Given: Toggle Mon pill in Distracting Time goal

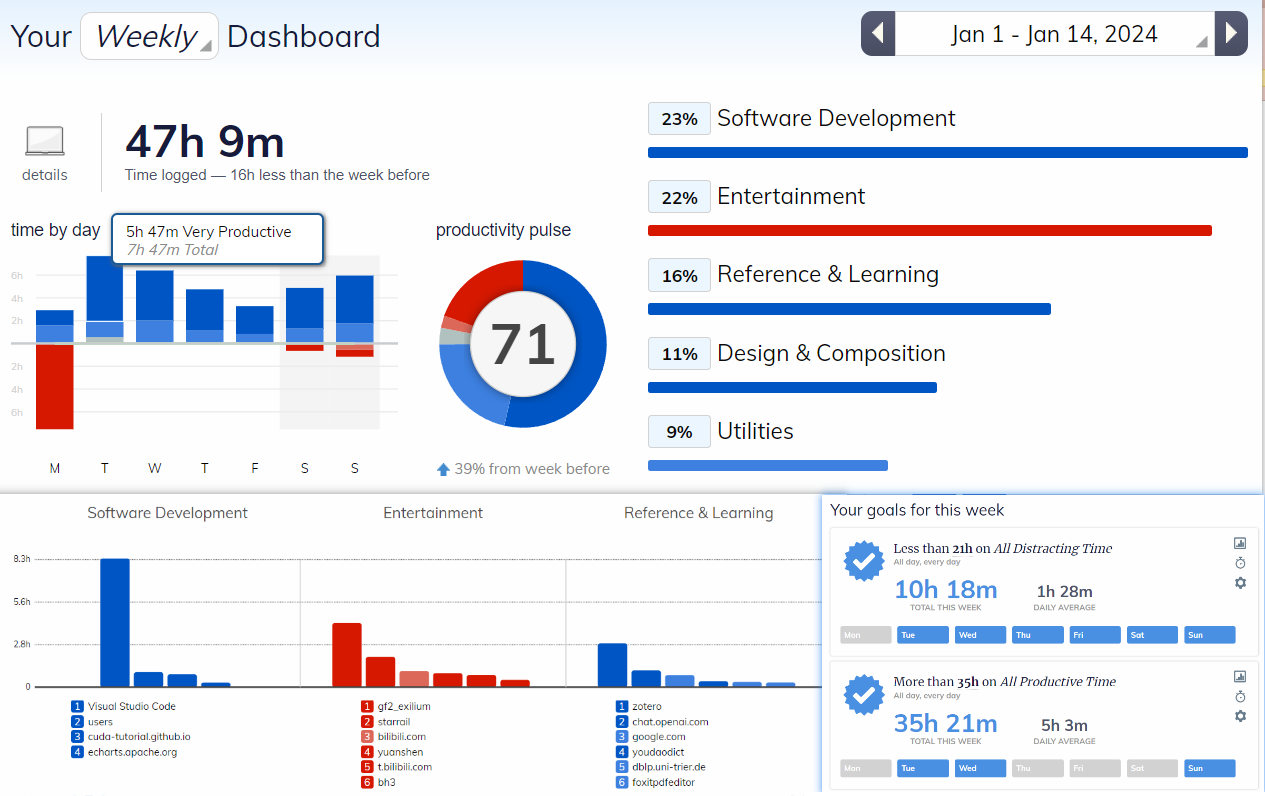Looking at the screenshot, I should click(866, 635).
